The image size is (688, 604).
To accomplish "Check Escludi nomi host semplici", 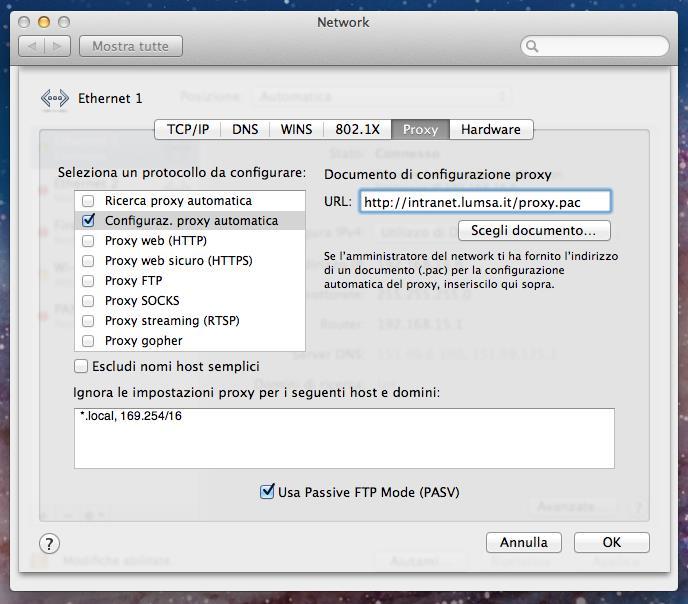I will tap(81, 366).
